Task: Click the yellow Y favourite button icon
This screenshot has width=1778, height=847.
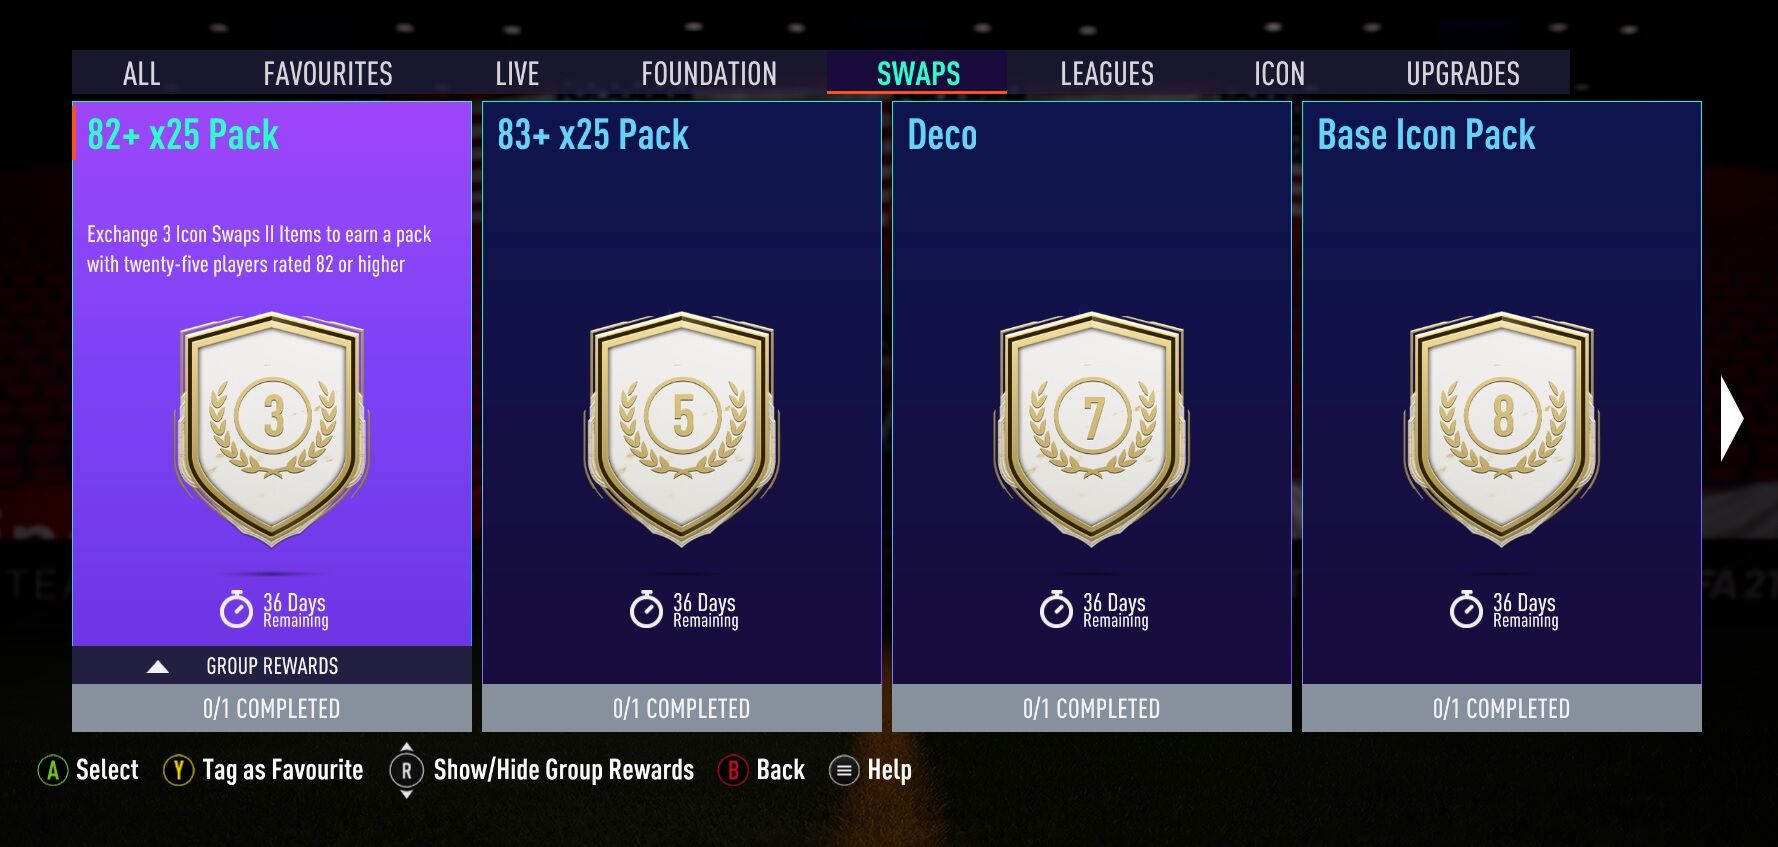Action: pos(178,770)
